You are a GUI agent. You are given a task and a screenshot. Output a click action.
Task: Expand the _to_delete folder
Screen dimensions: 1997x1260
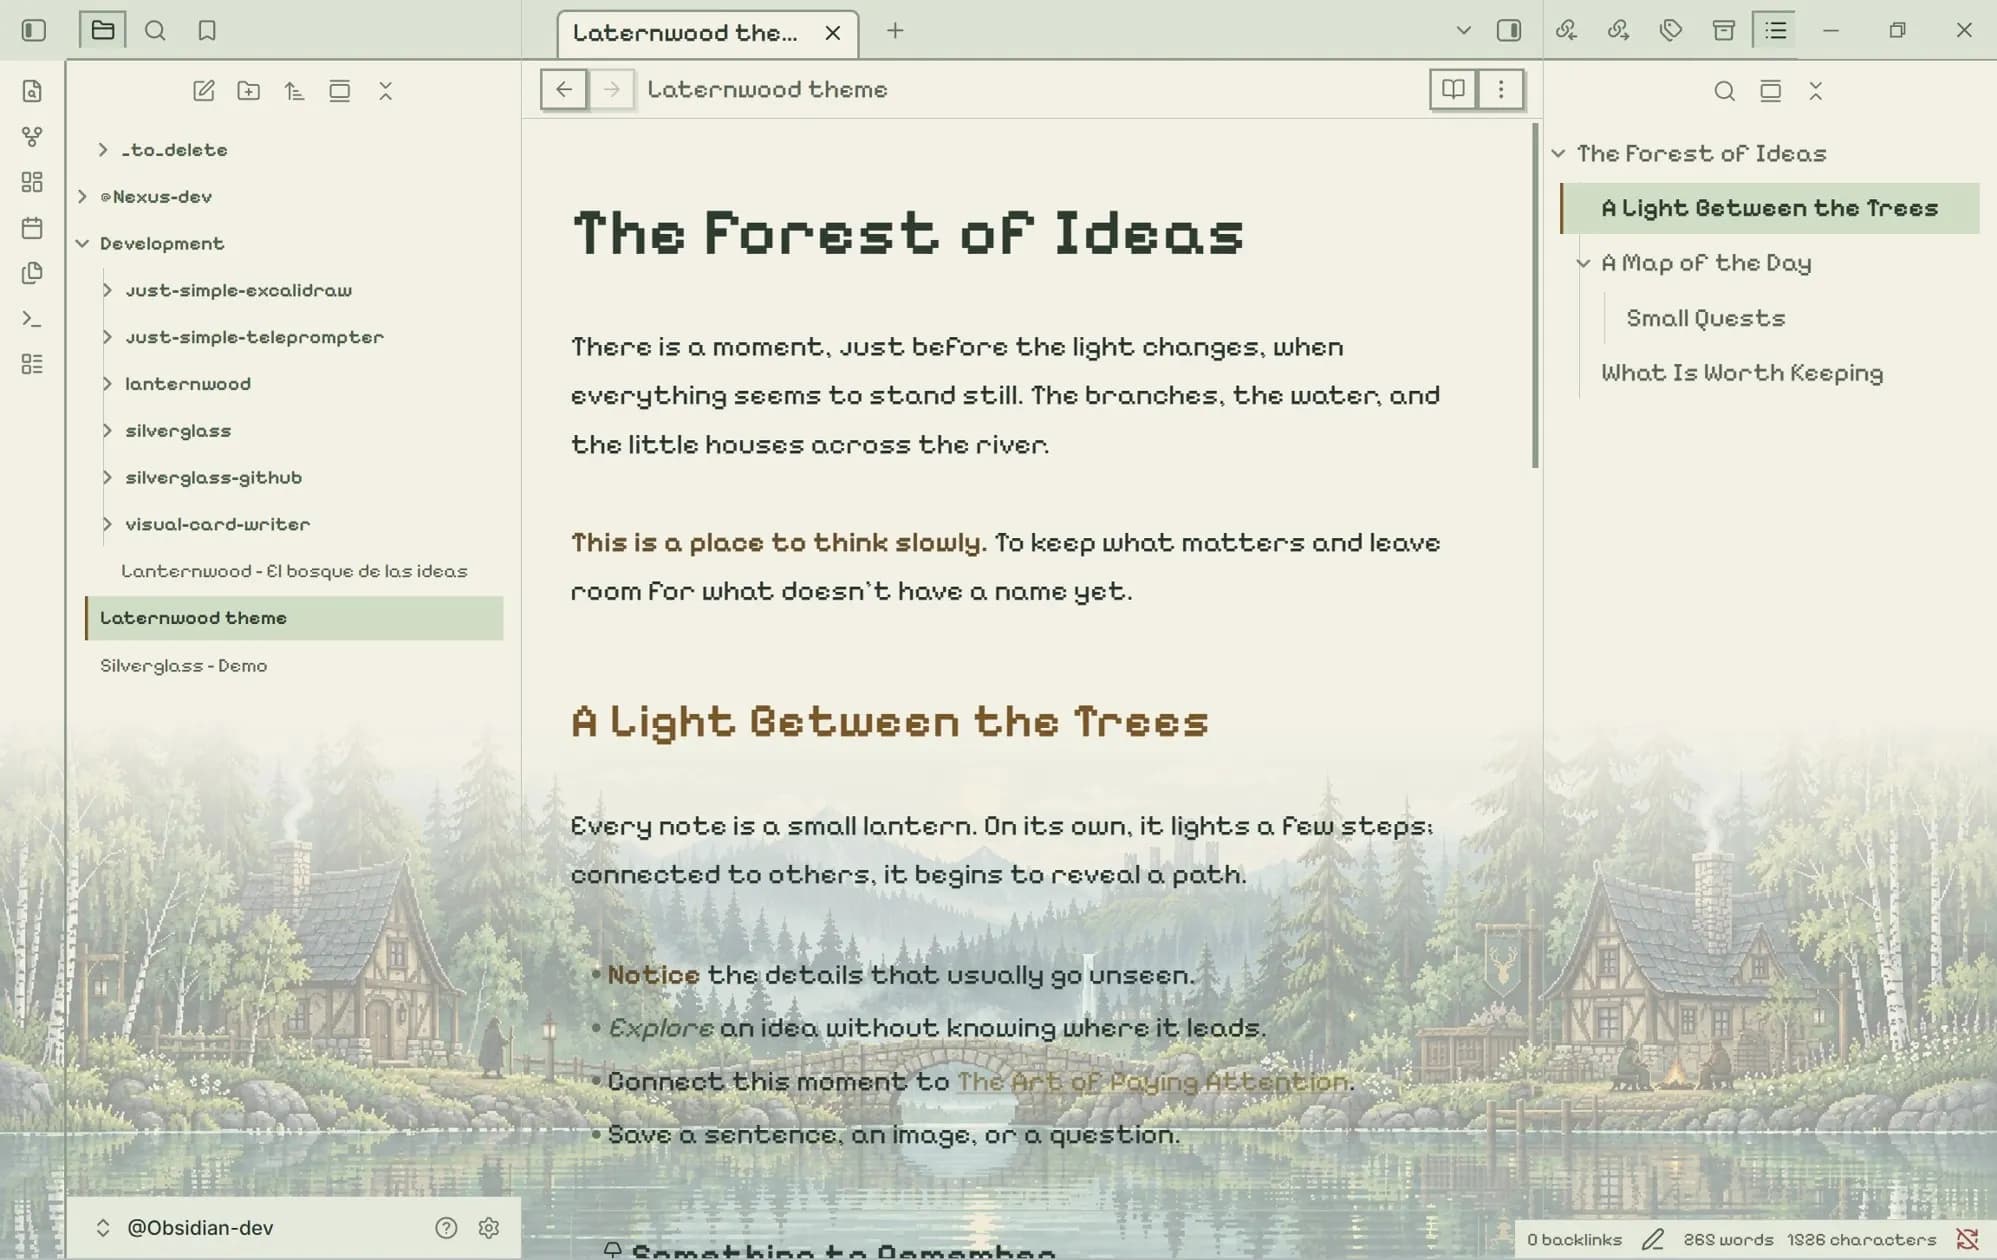pos(102,150)
